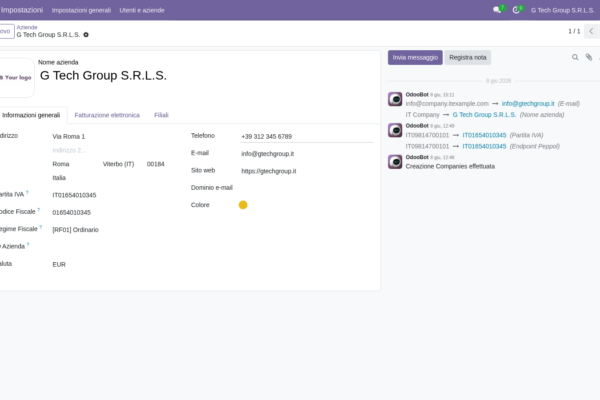This screenshot has height=400, width=600.
Task: Attach files using the paperclip icon
Action: [x=589, y=57]
